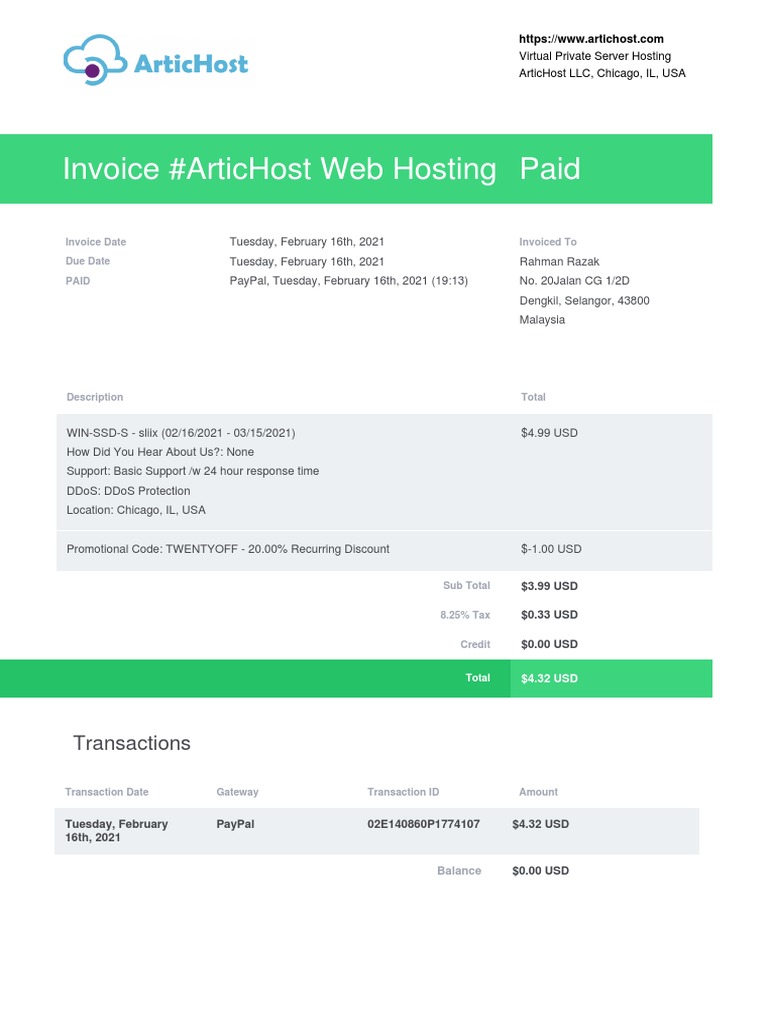Click the PayPal payment timestamp text
Screen dimensions: 768x1024
[349, 281]
